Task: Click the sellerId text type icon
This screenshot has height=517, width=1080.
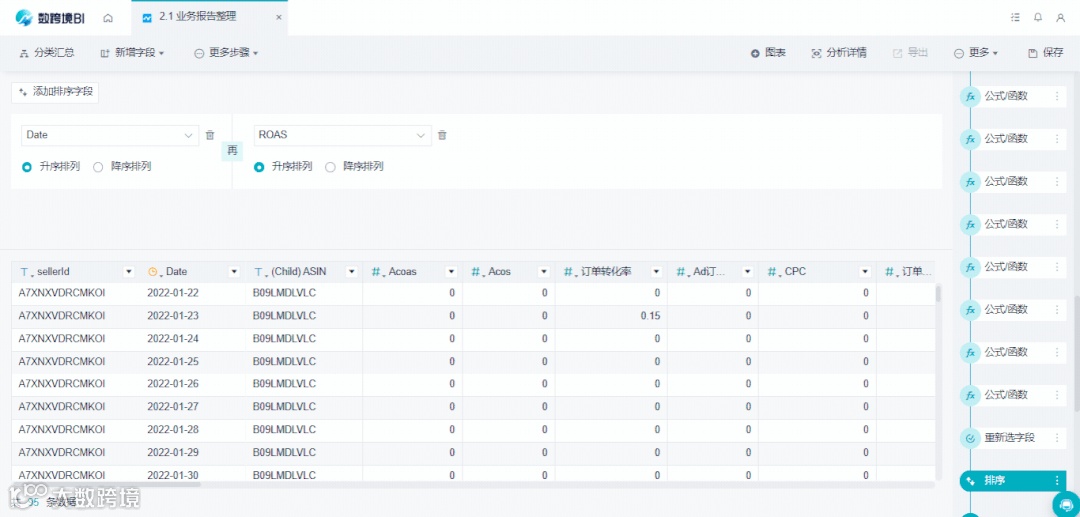Action: coord(26,272)
